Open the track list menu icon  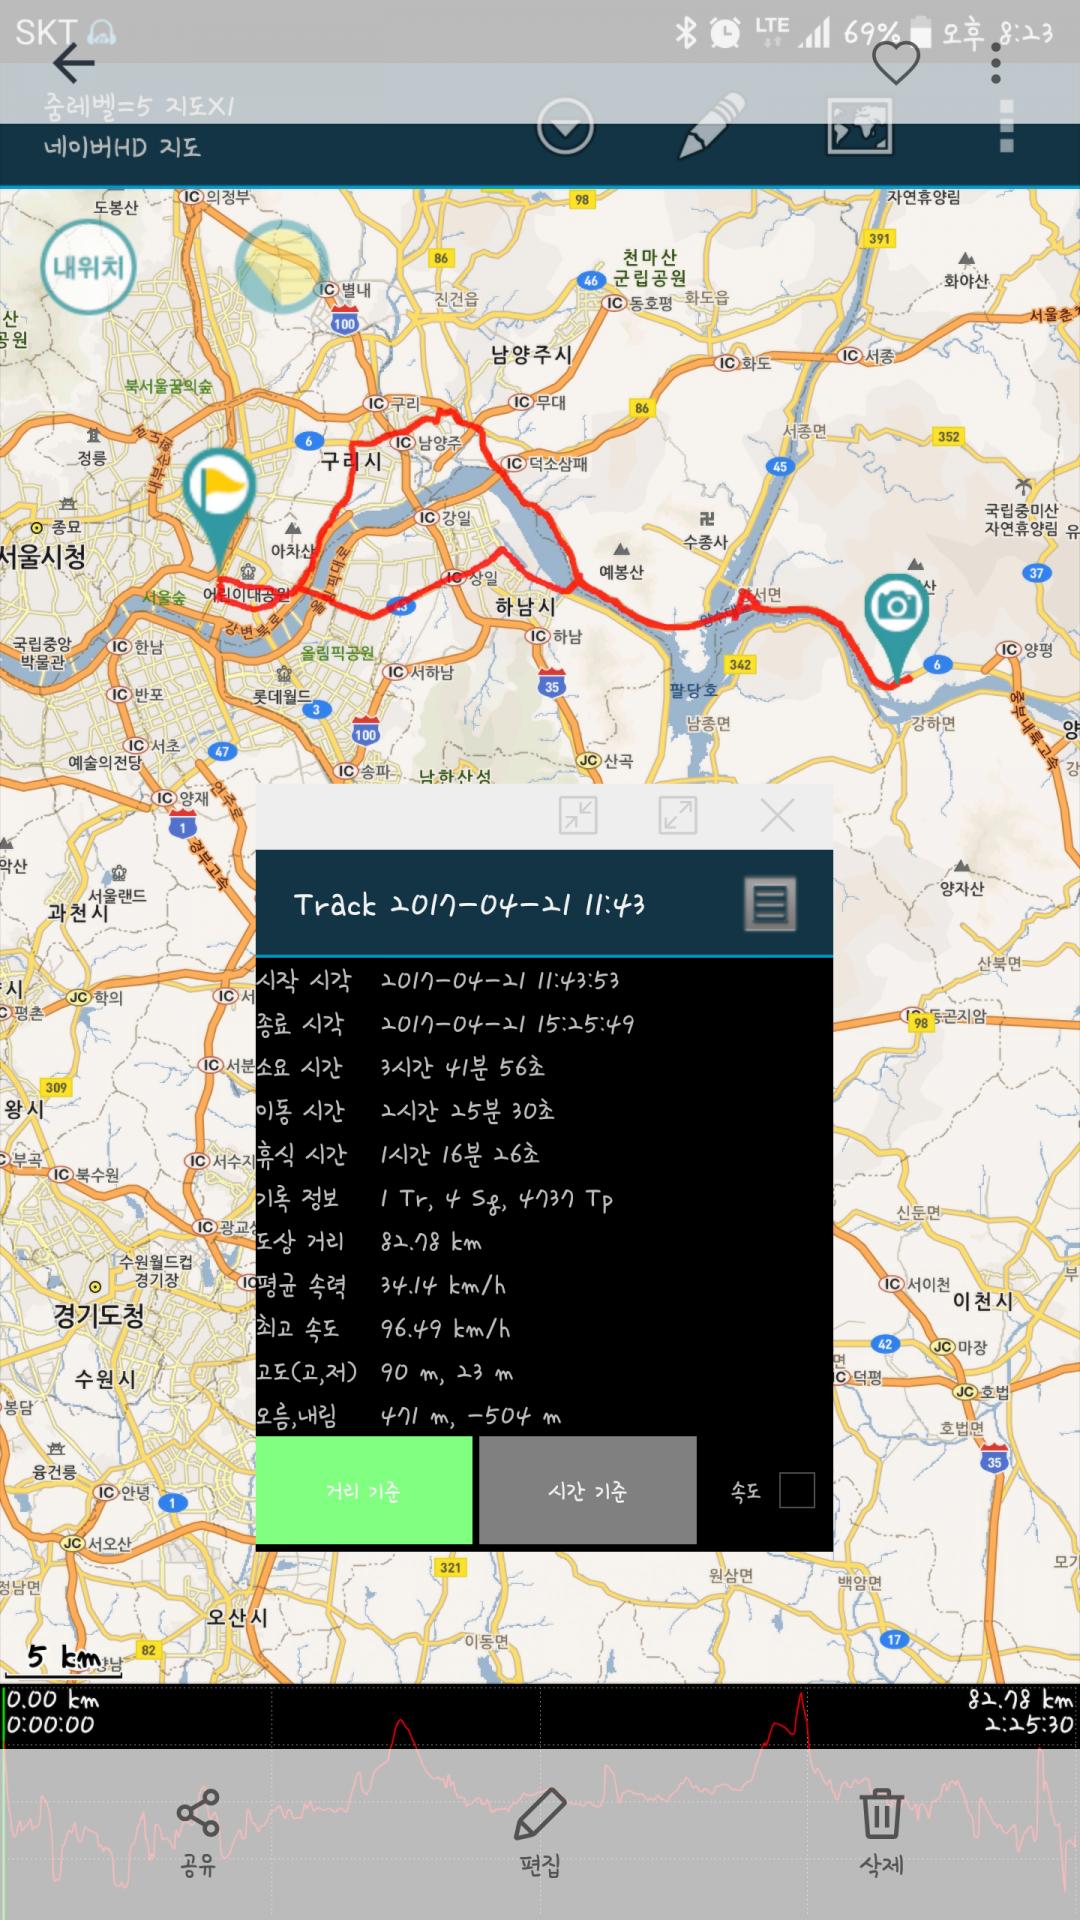click(770, 904)
